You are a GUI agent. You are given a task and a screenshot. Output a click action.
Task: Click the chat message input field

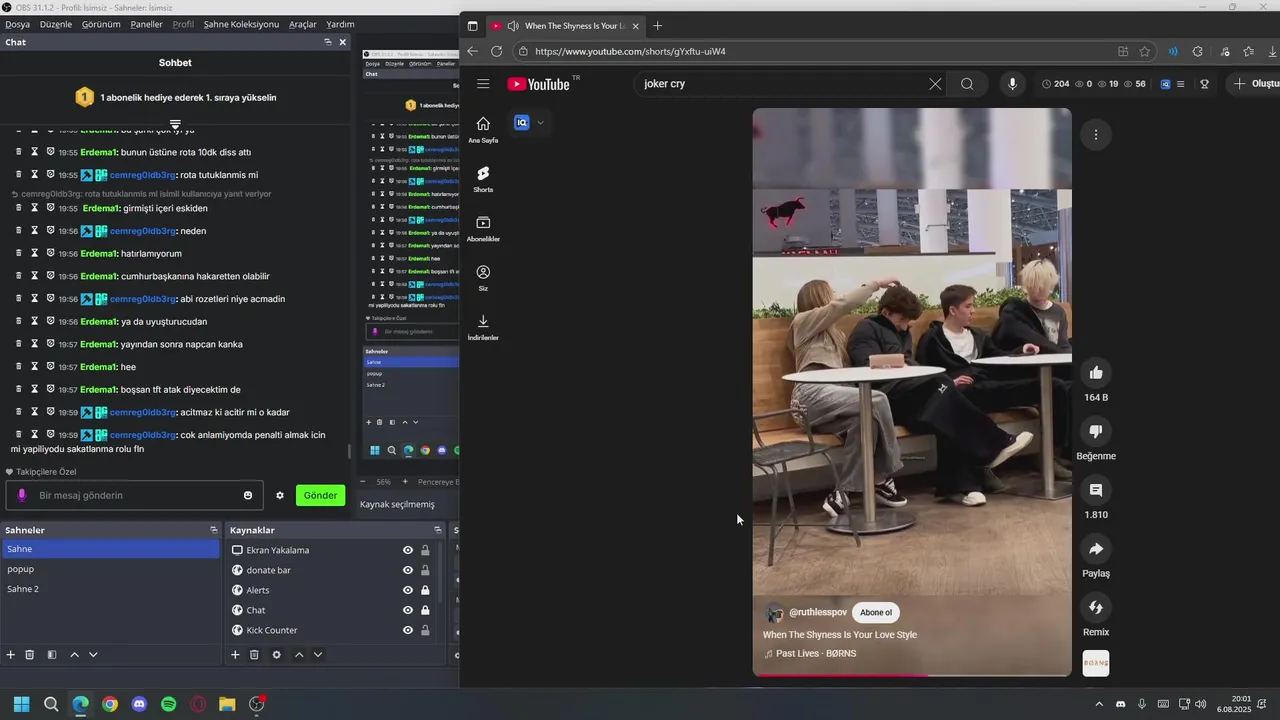(x=135, y=495)
